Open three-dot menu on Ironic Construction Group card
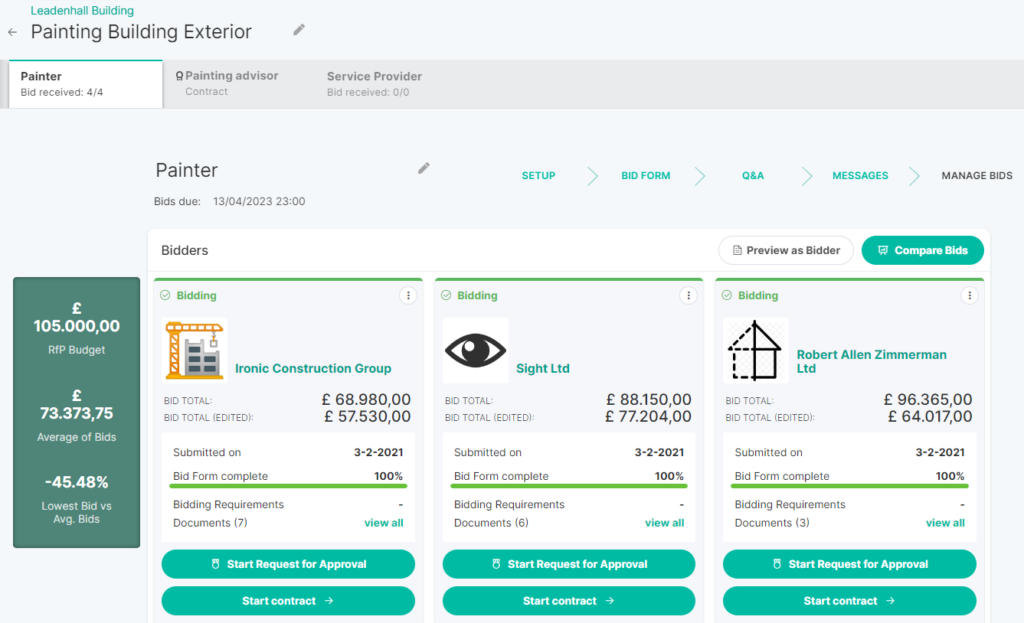This screenshot has width=1024, height=623. pyautogui.click(x=407, y=295)
